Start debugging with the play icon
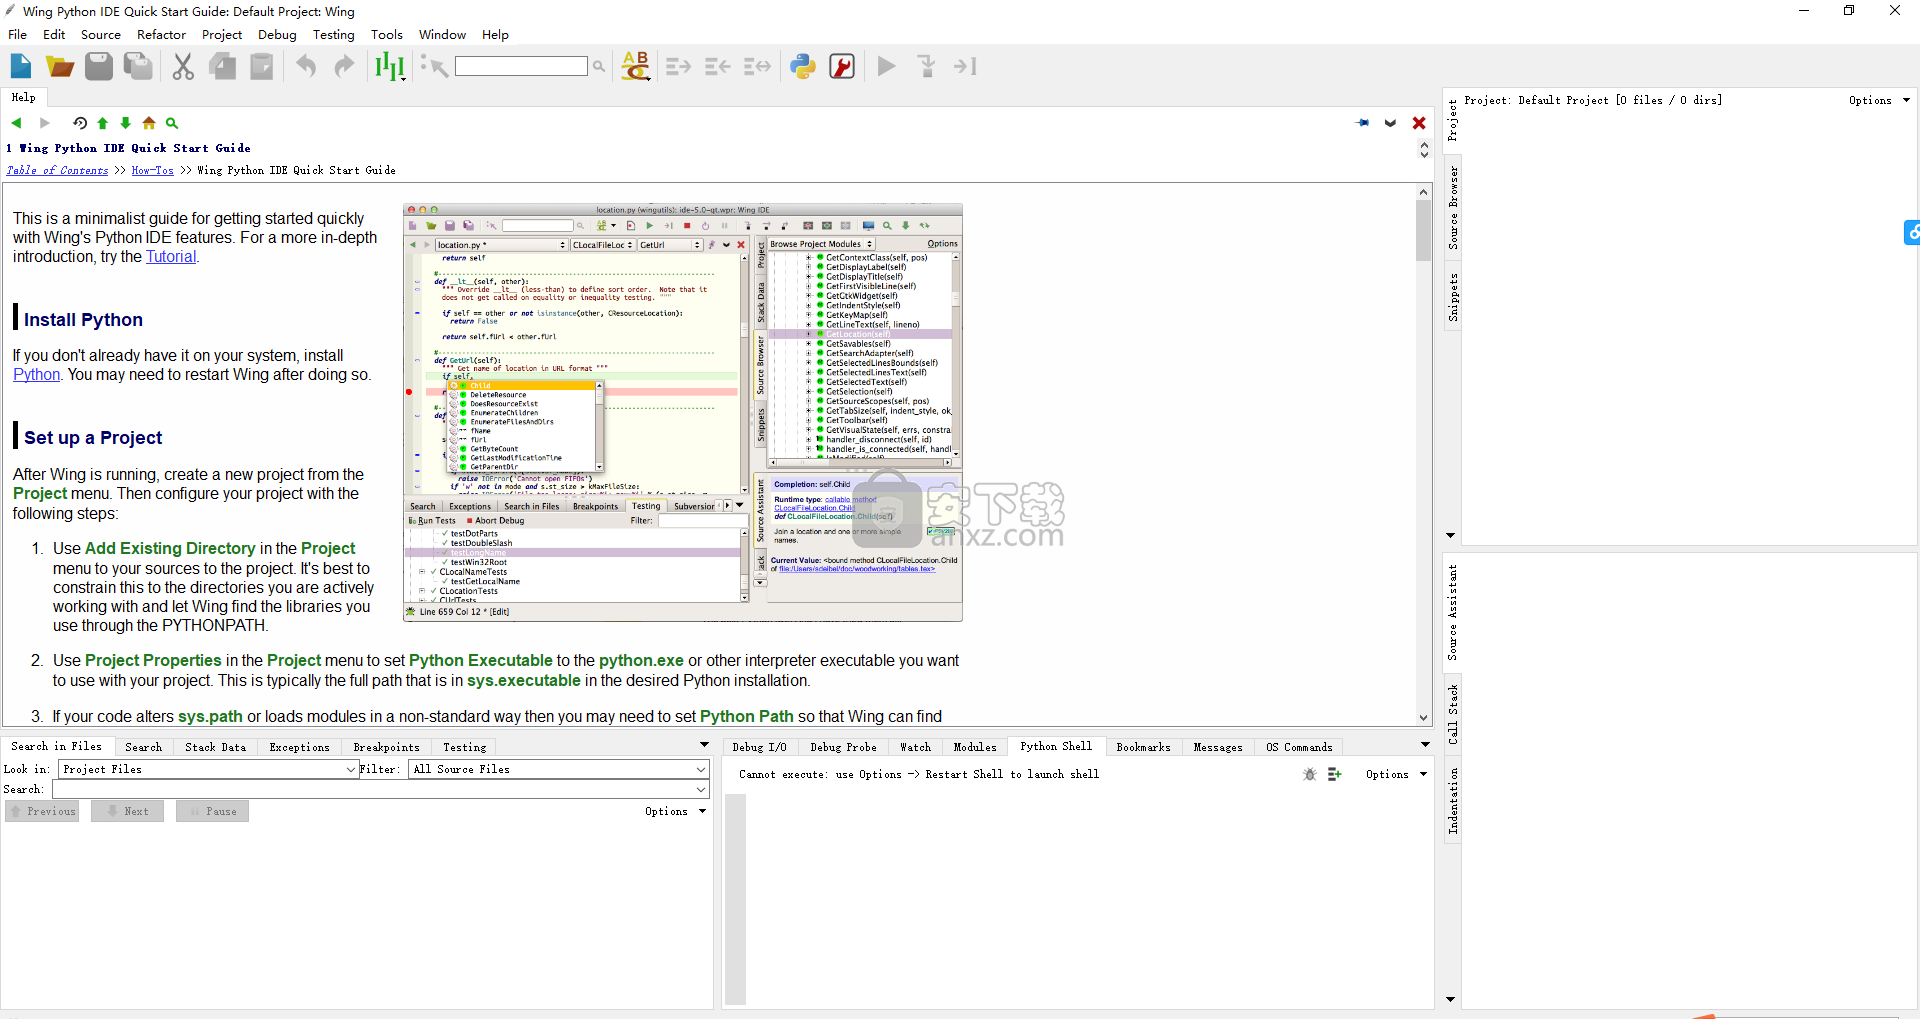The height and width of the screenshot is (1019, 1920). (x=886, y=66)
